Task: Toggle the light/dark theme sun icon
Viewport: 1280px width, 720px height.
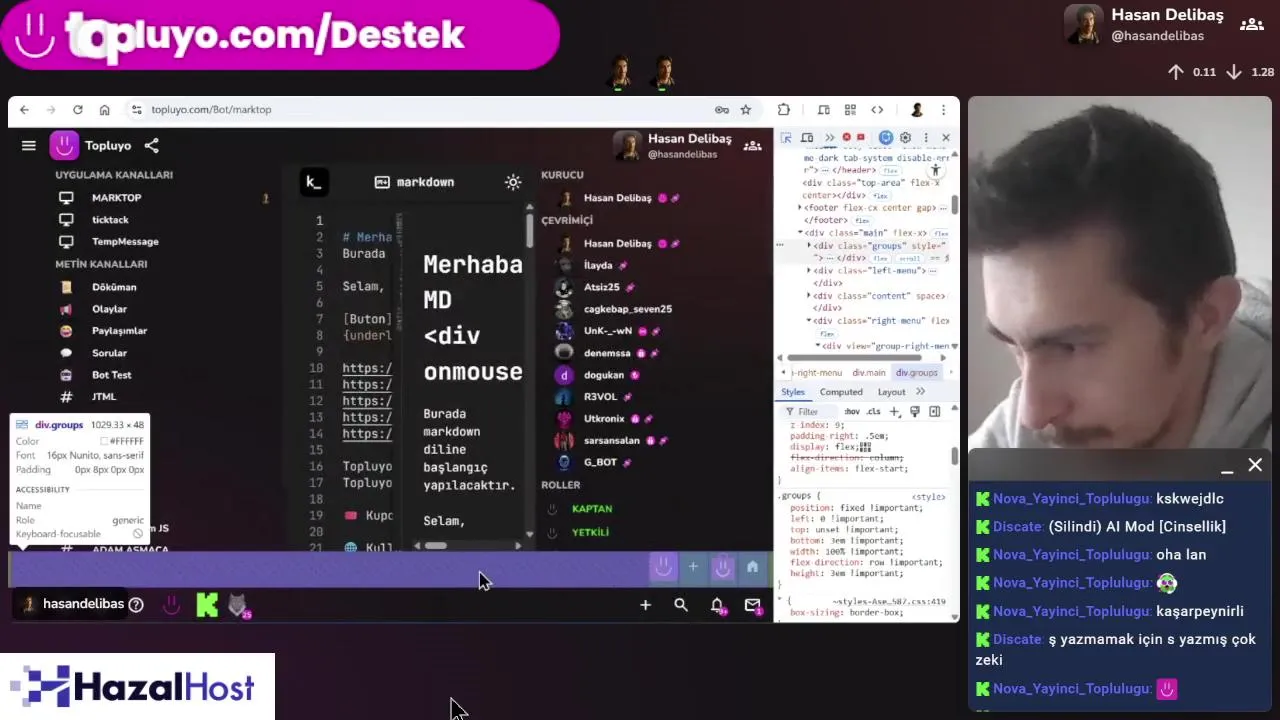Action: pos(513,182)
